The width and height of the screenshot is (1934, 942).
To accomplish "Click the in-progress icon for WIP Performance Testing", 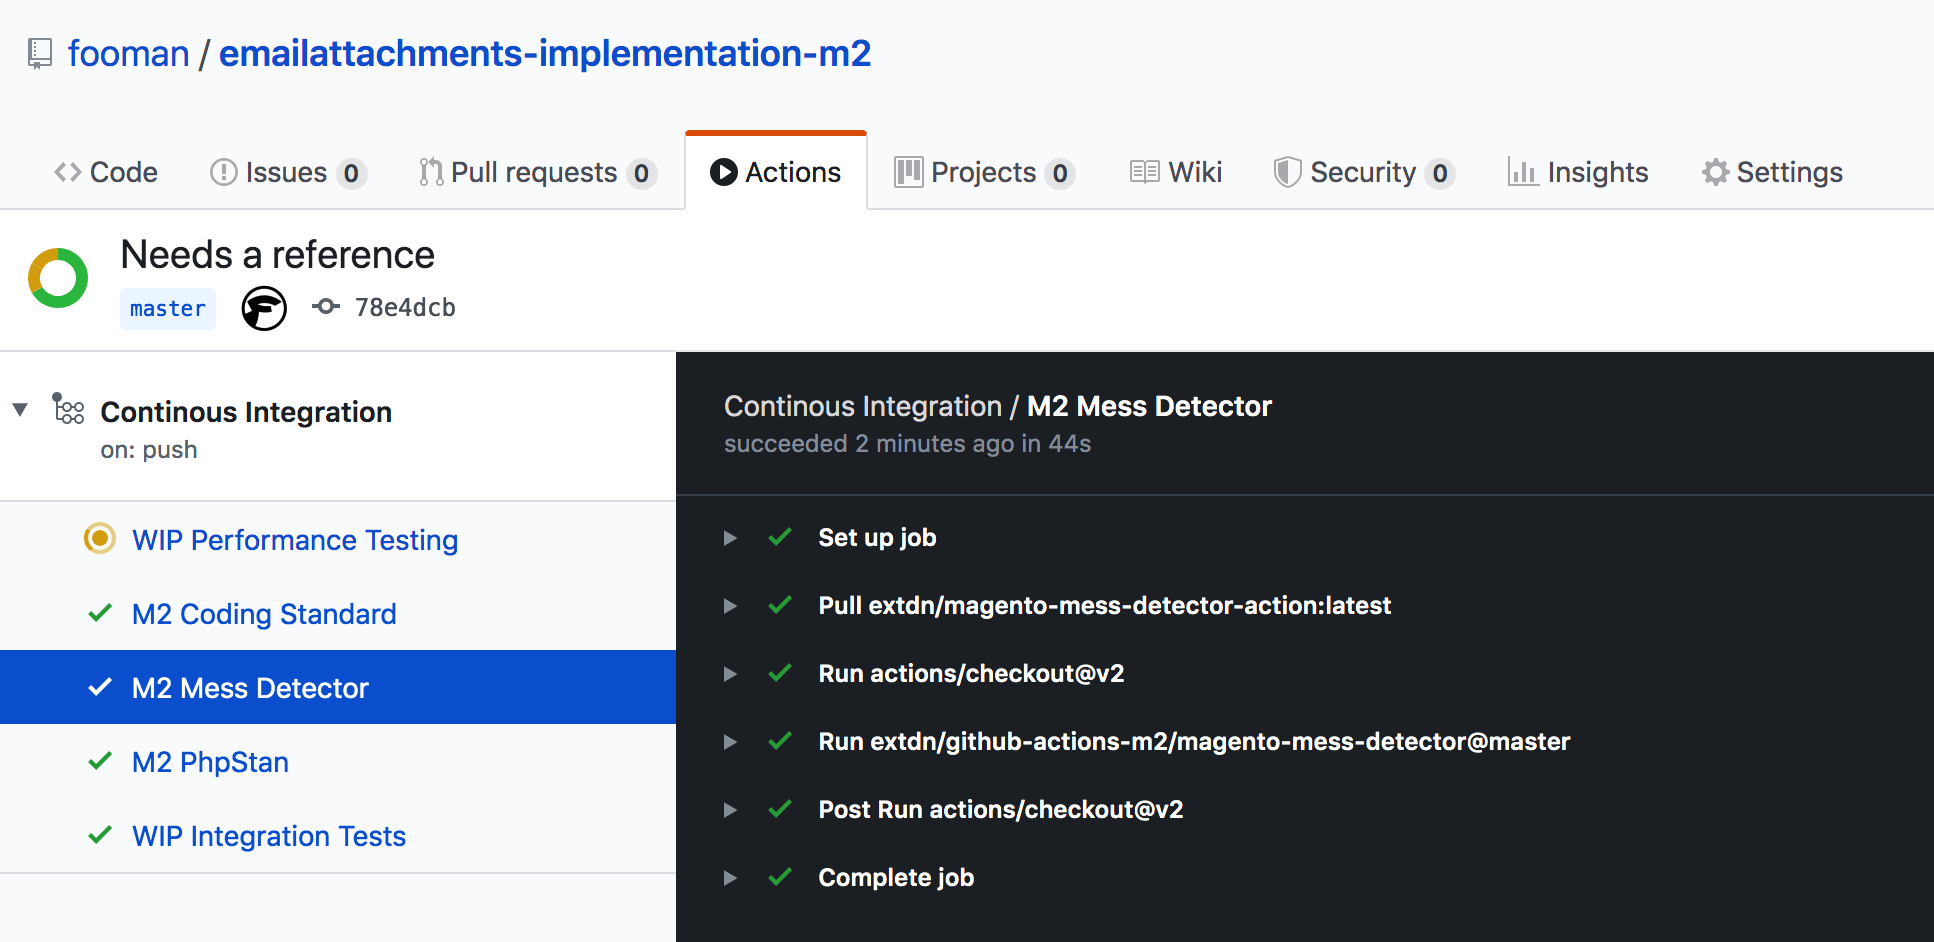I will [99, 539].
